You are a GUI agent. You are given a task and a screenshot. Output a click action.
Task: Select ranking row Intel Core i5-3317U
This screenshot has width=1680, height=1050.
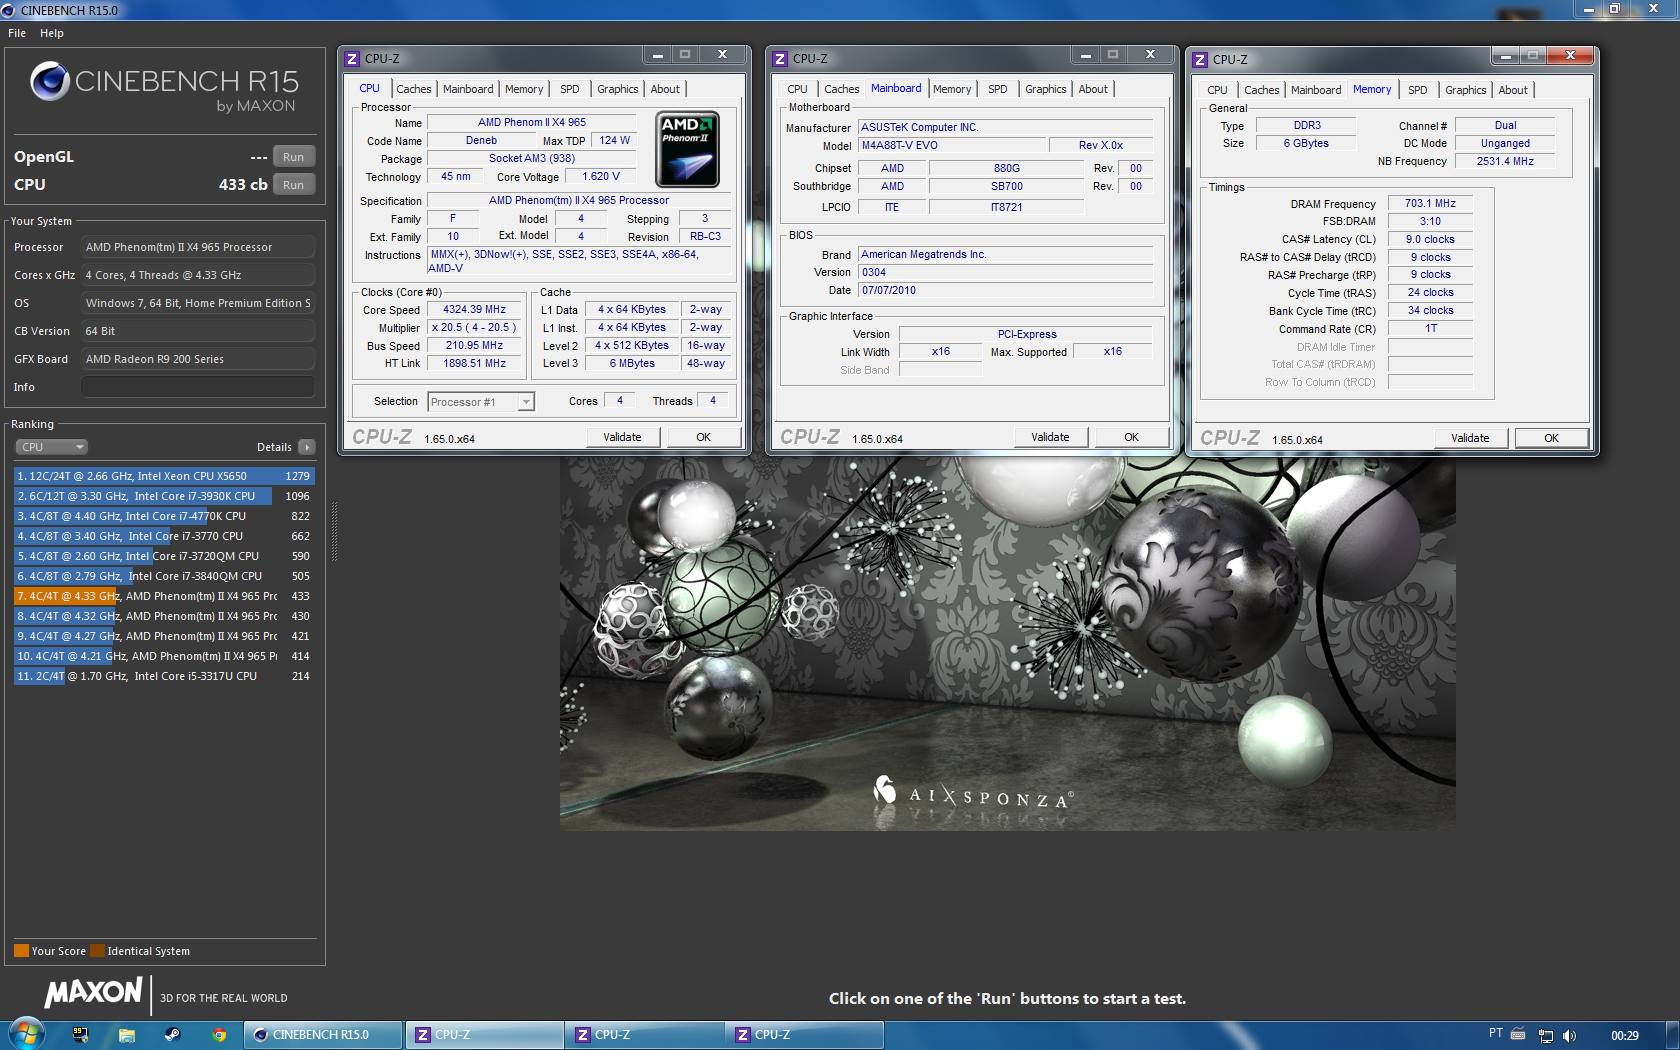click(x=164, y=676)
